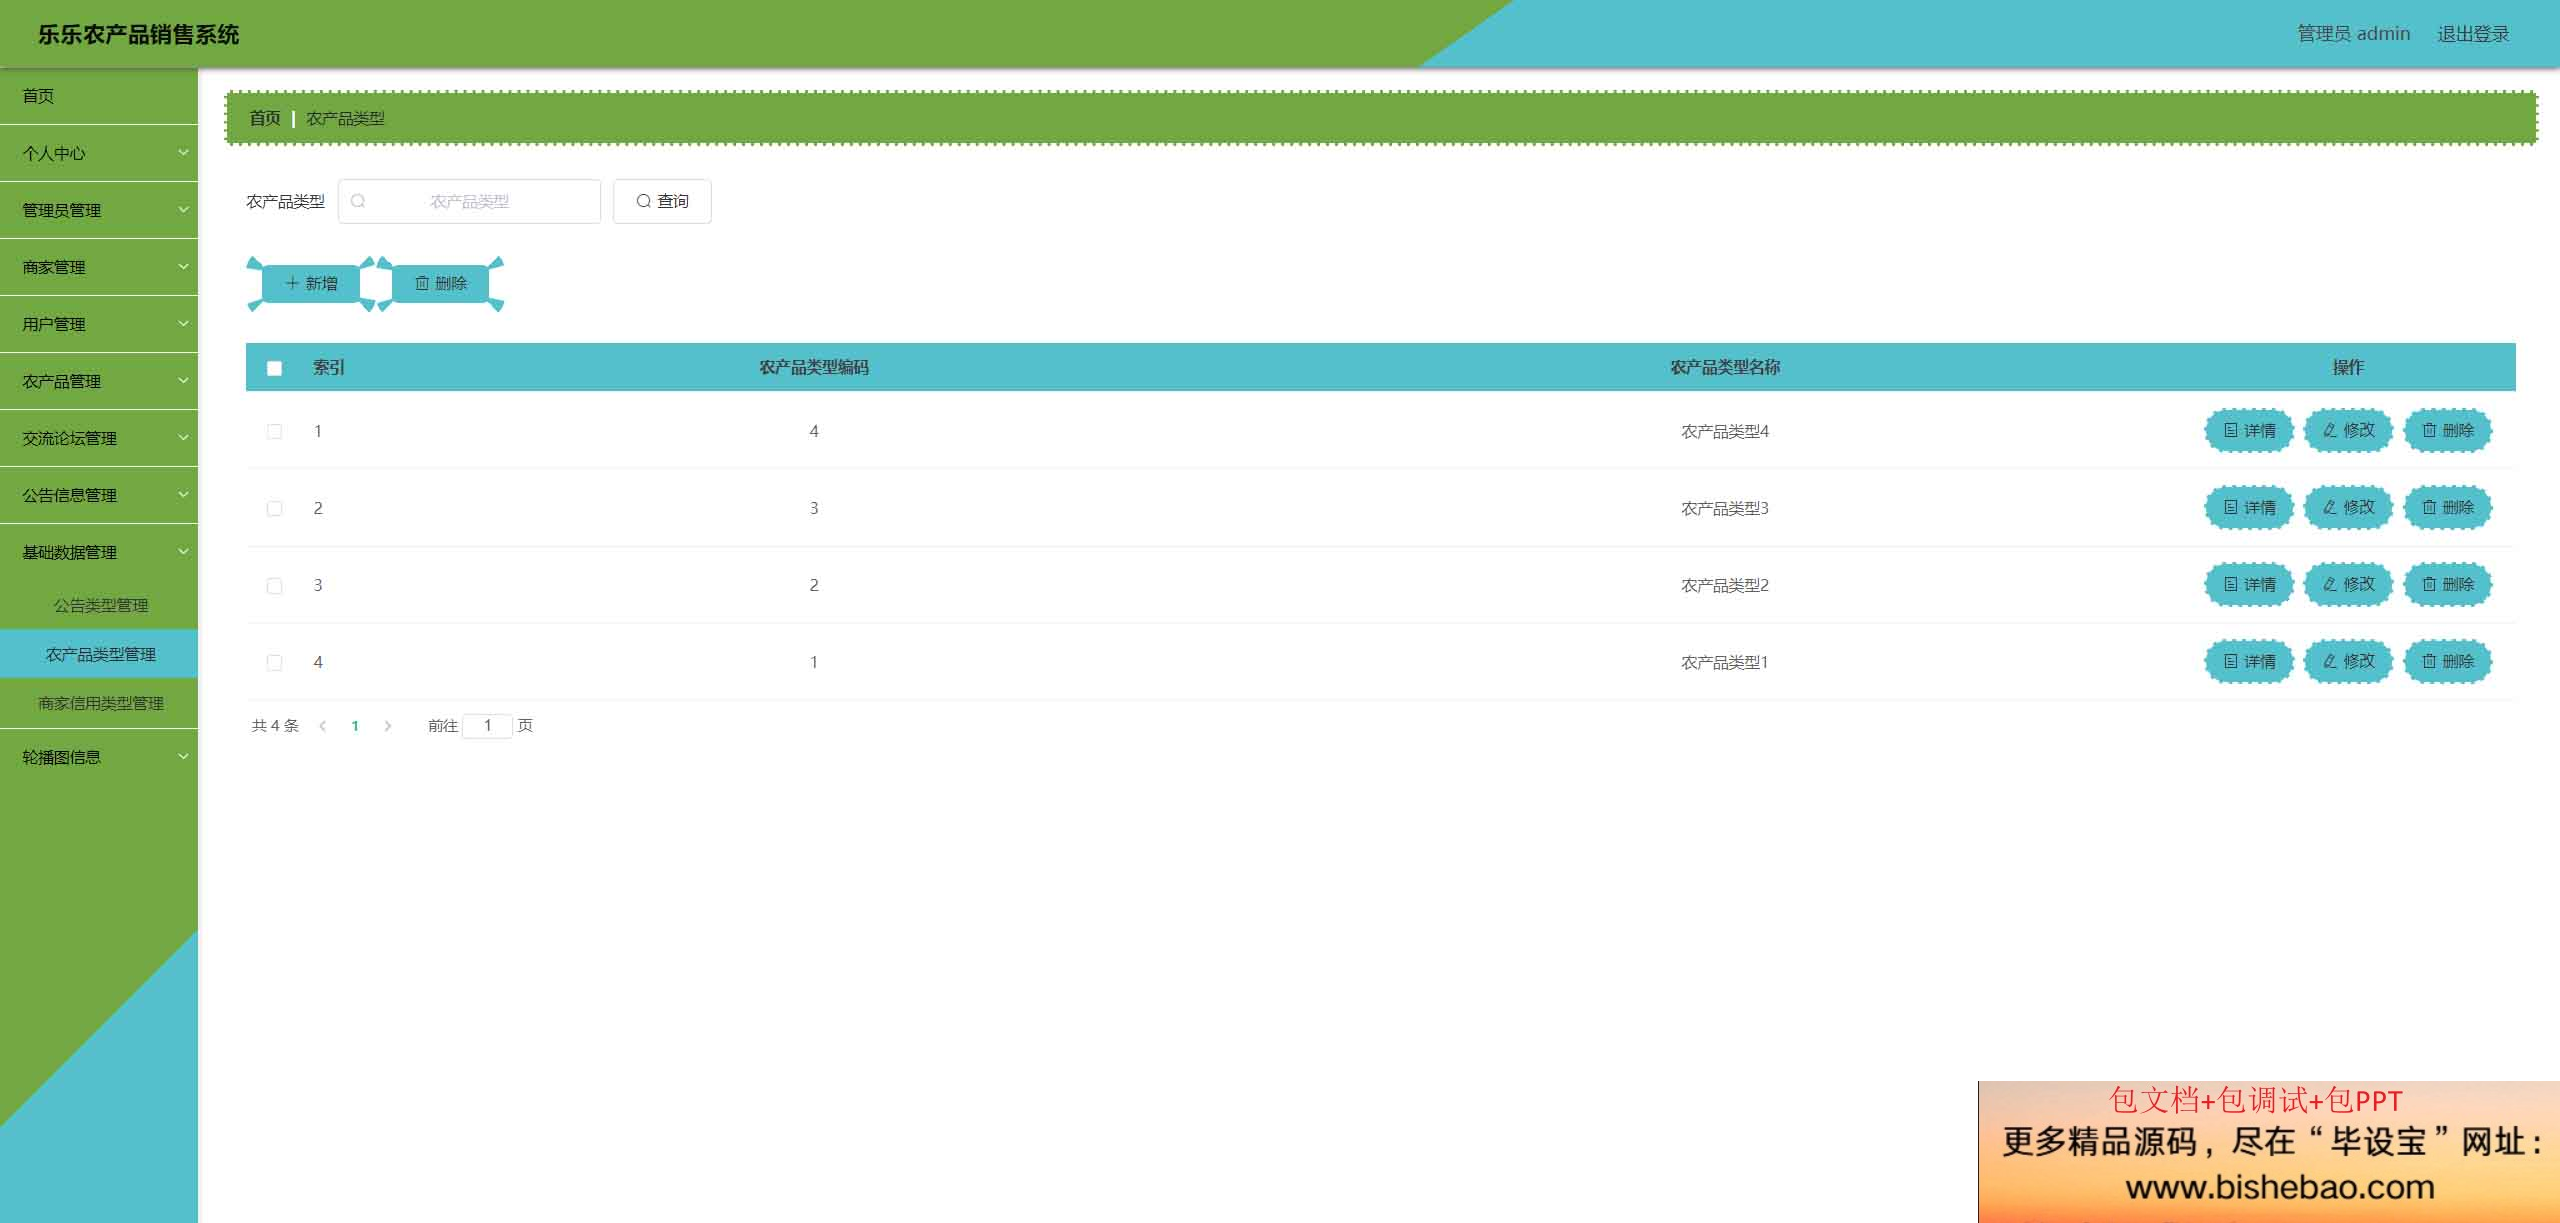Open 商家信用类型管理 submenu item

pos(99,703)
